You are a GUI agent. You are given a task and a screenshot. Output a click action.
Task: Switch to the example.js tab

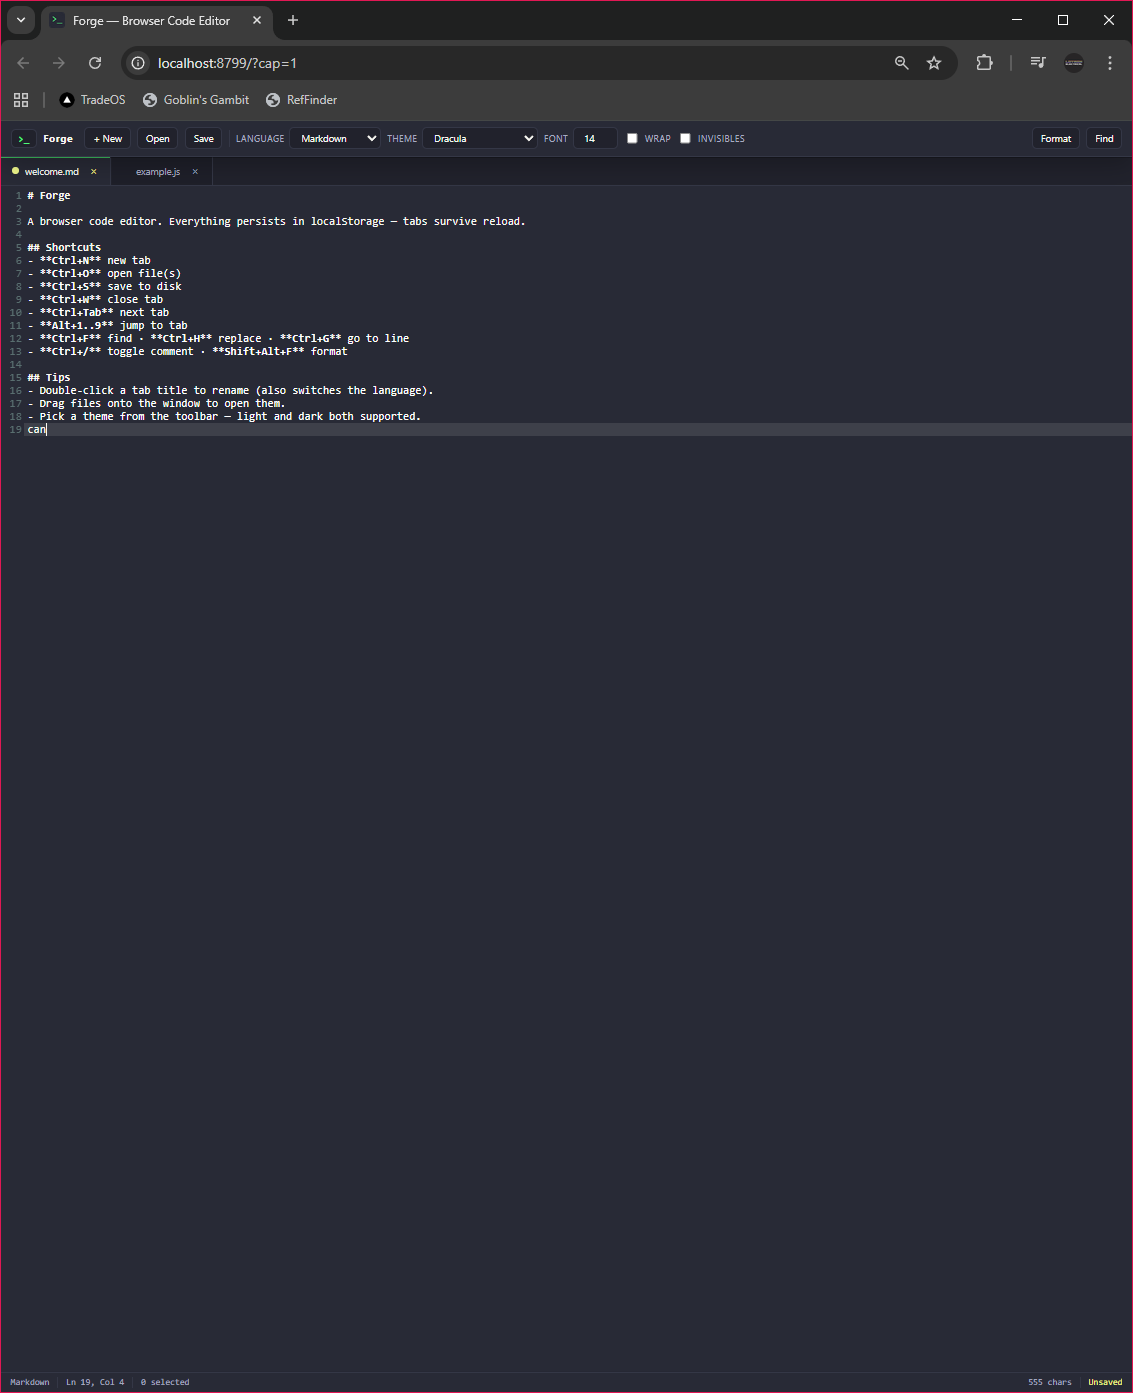(x=158, y=172)
